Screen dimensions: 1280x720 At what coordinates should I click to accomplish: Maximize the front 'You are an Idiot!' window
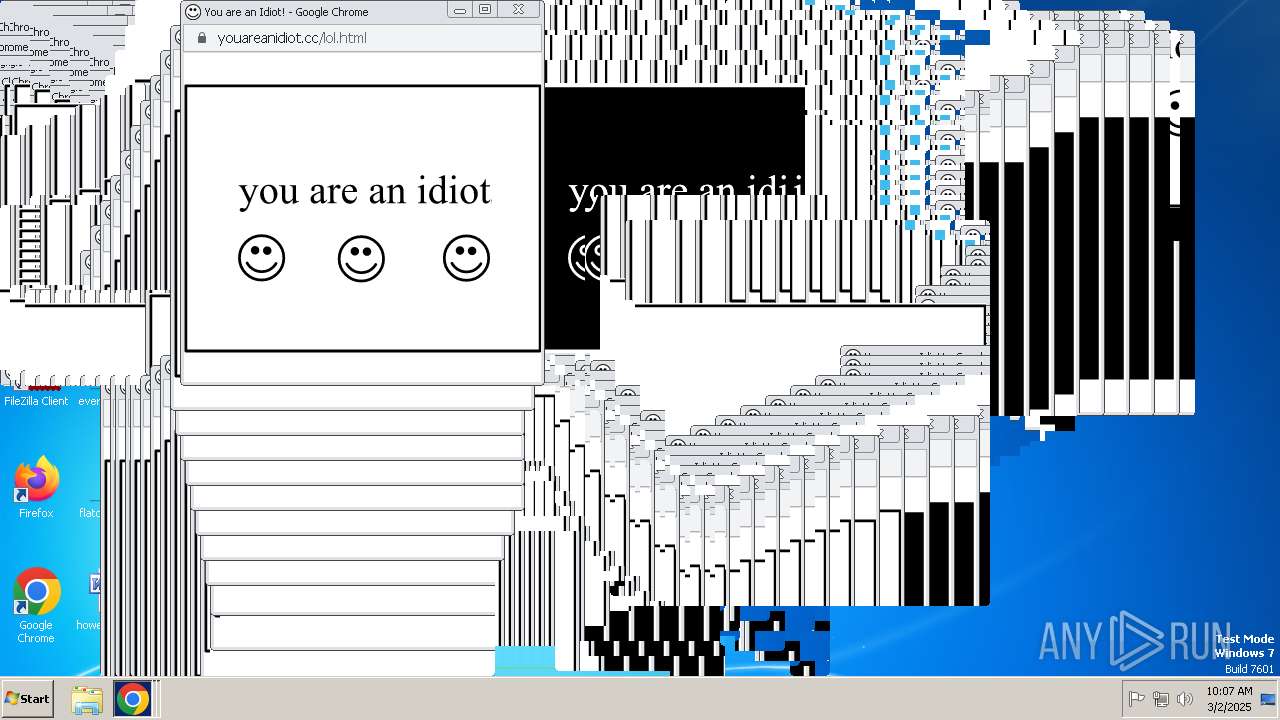485,10
